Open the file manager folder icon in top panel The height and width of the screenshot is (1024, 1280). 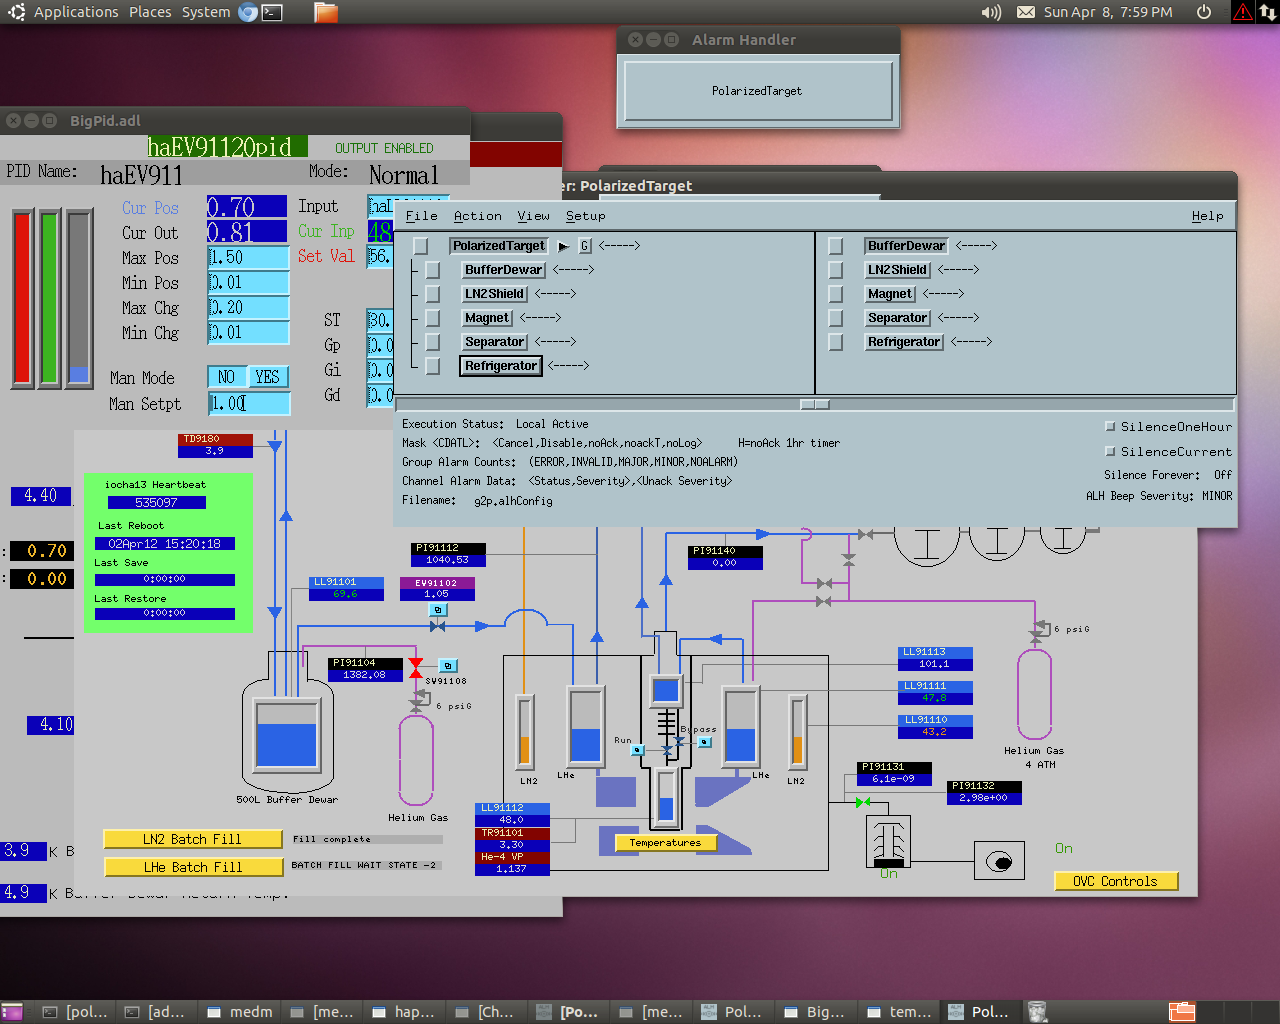coord(326,12)
